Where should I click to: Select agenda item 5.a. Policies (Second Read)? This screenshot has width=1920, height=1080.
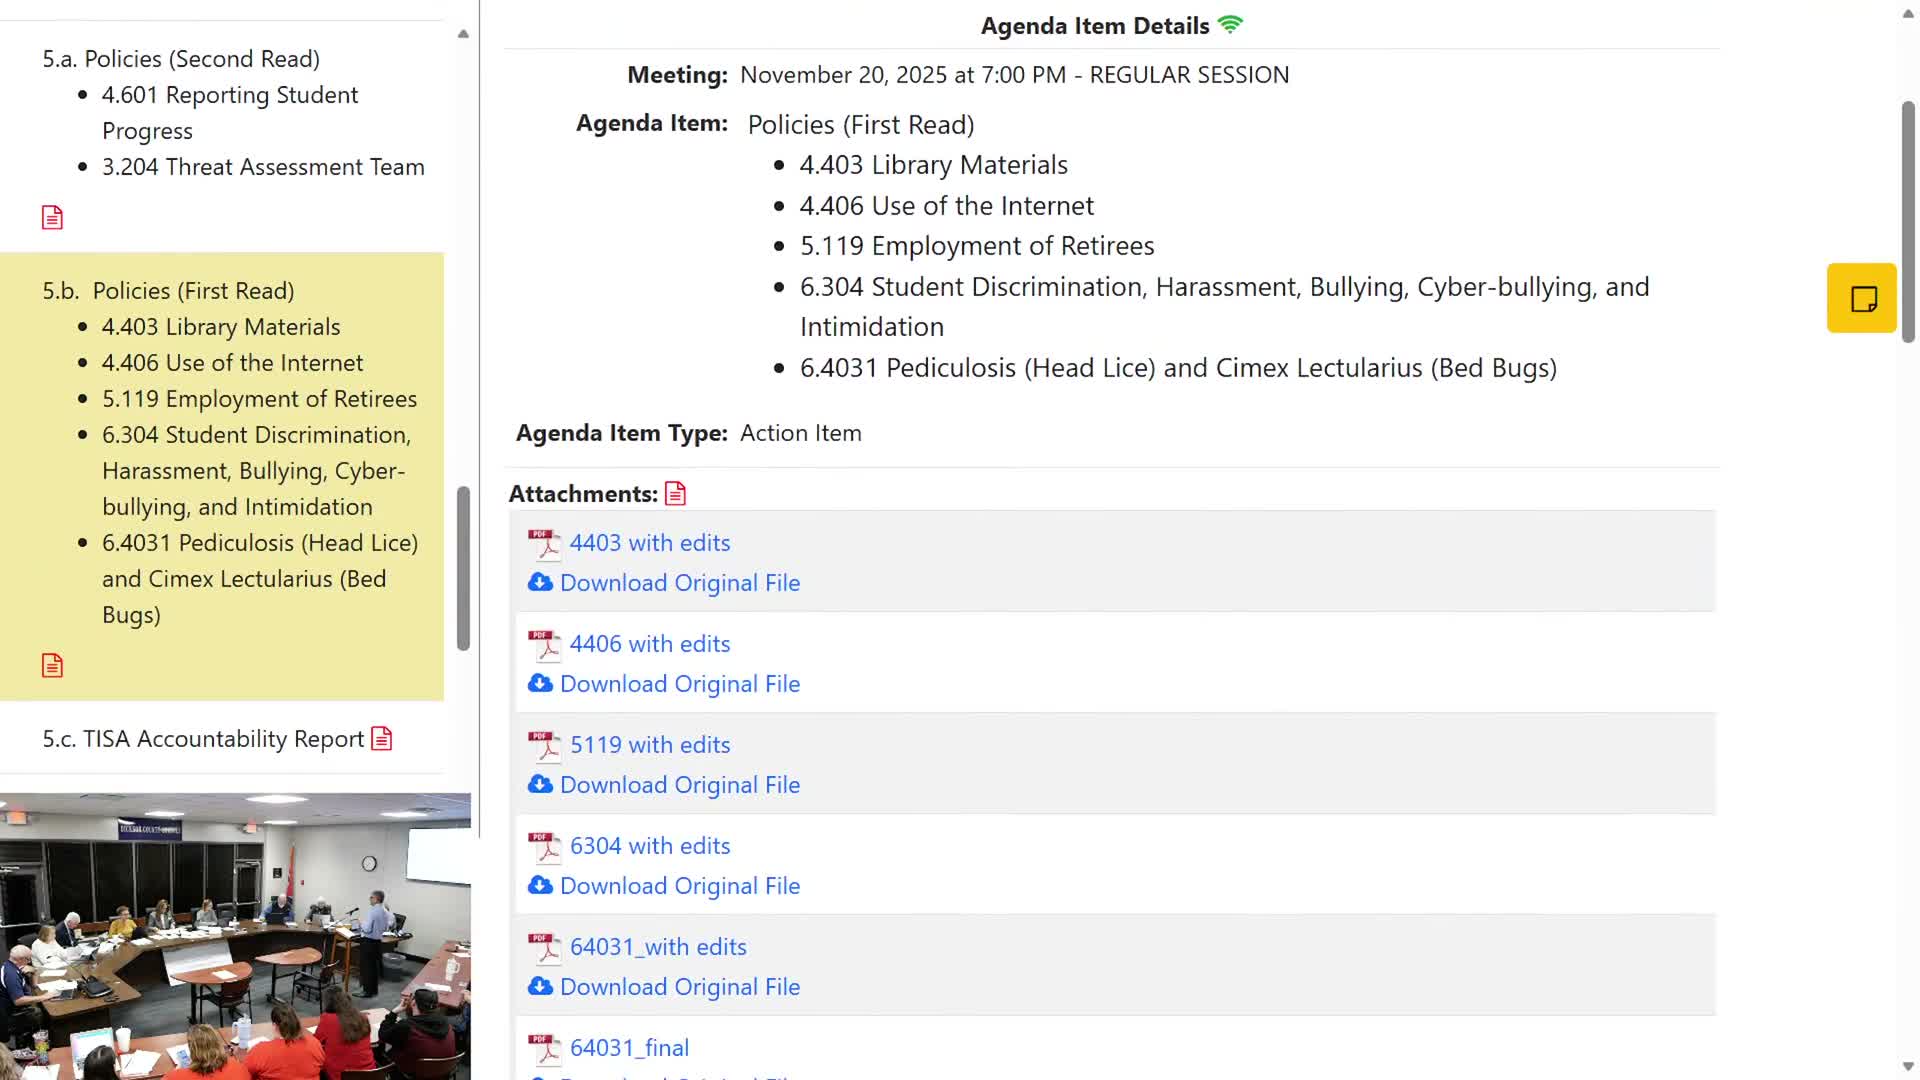181,59
